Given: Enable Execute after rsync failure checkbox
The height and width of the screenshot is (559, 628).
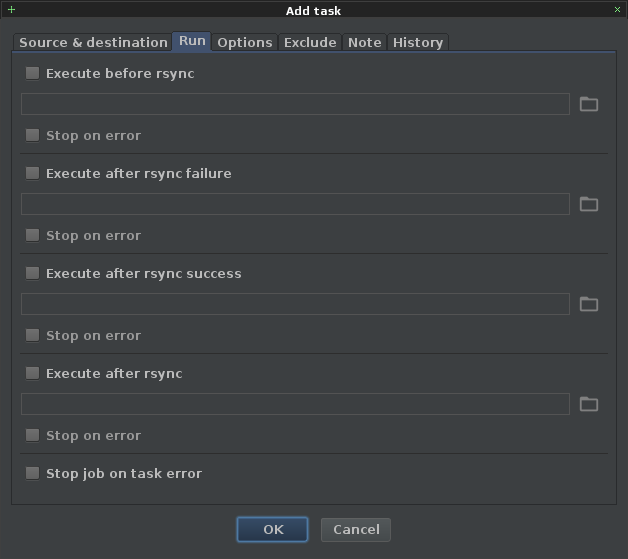Looking at the screenshot, I should [32, 173].
